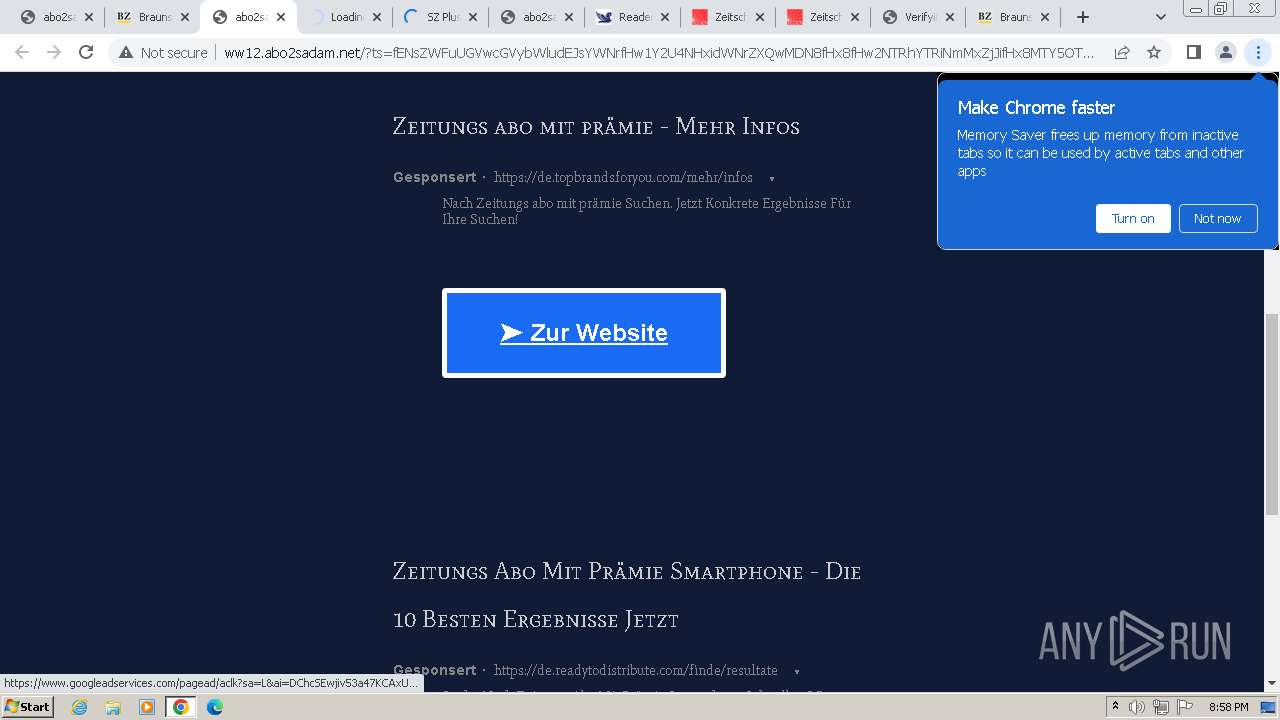Launch Internet Explorer from the taskbar
Image resolution: width=1280 pixels, height=720 pixels.
click(79, 707)
